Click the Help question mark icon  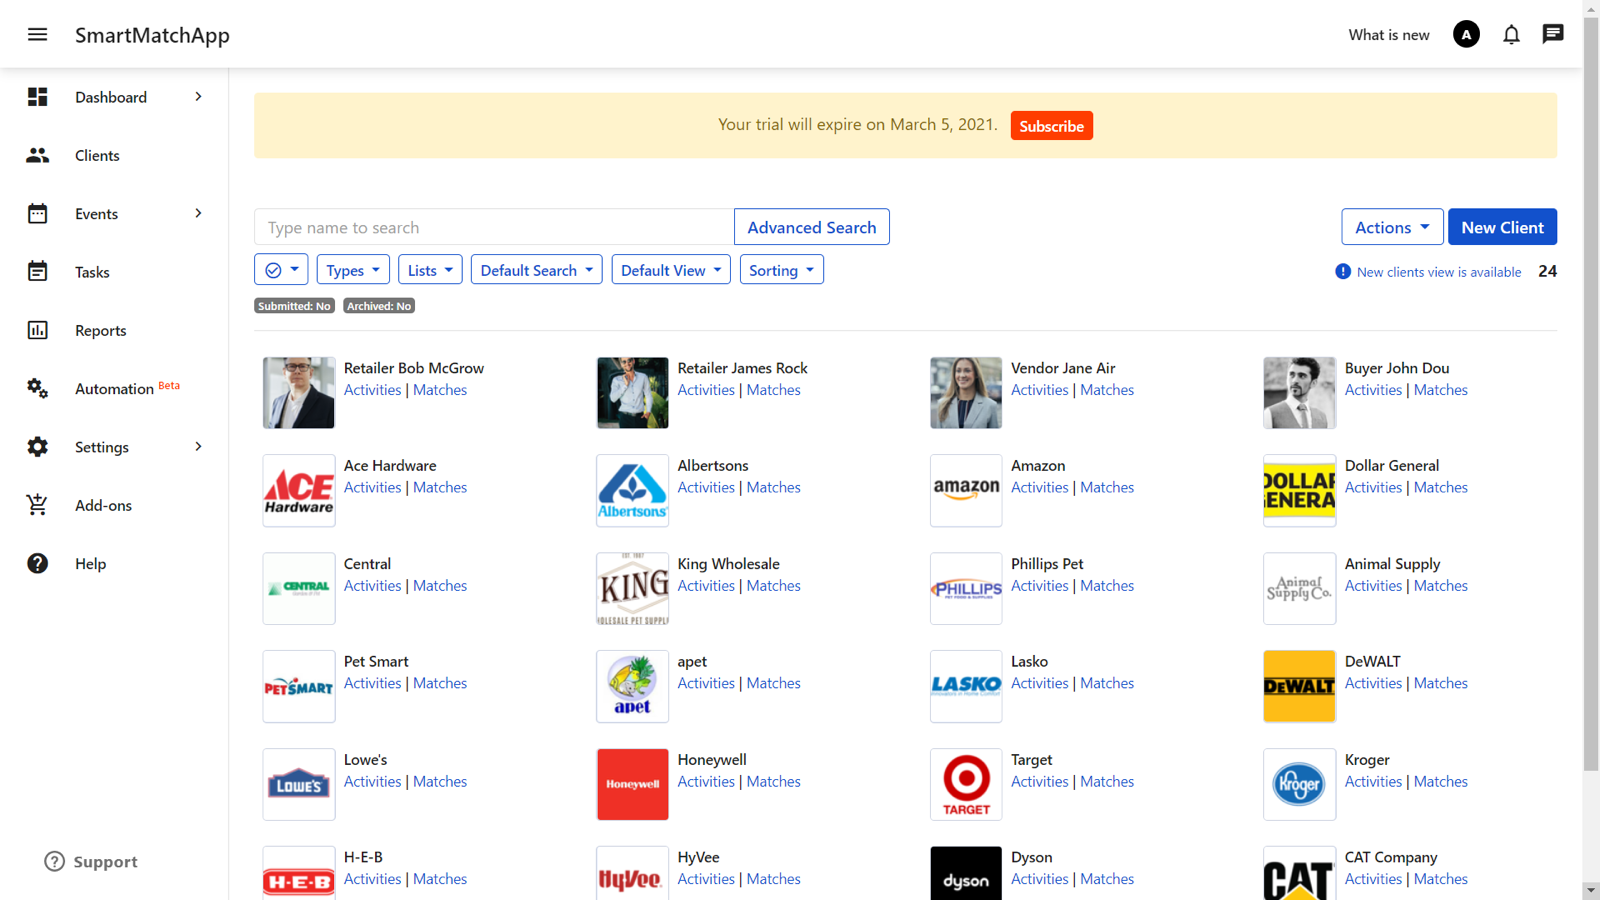point(37,563)
